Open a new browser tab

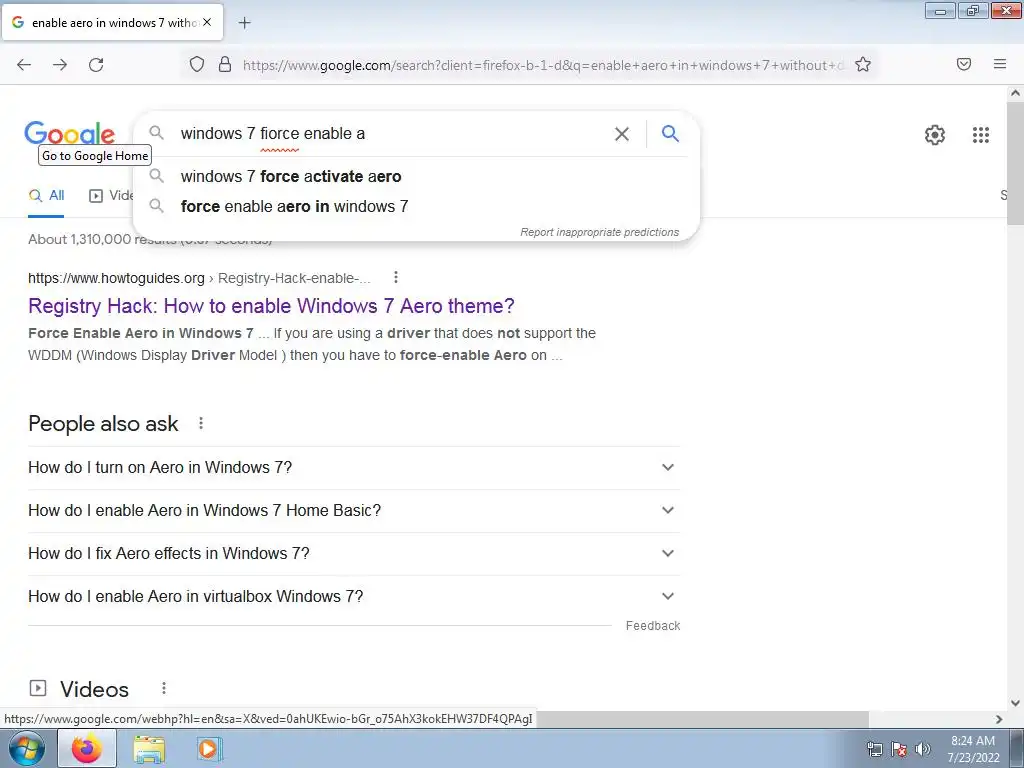[x=244, y=23]
